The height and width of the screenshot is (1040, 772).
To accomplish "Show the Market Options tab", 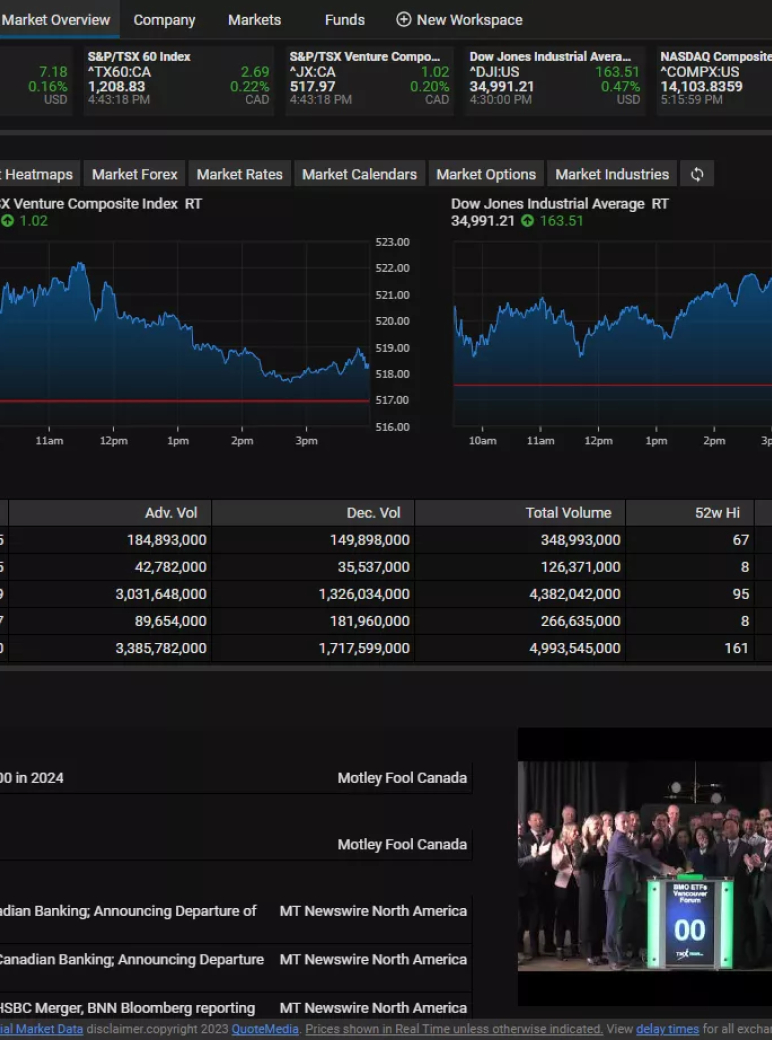I will pos(486,174).
